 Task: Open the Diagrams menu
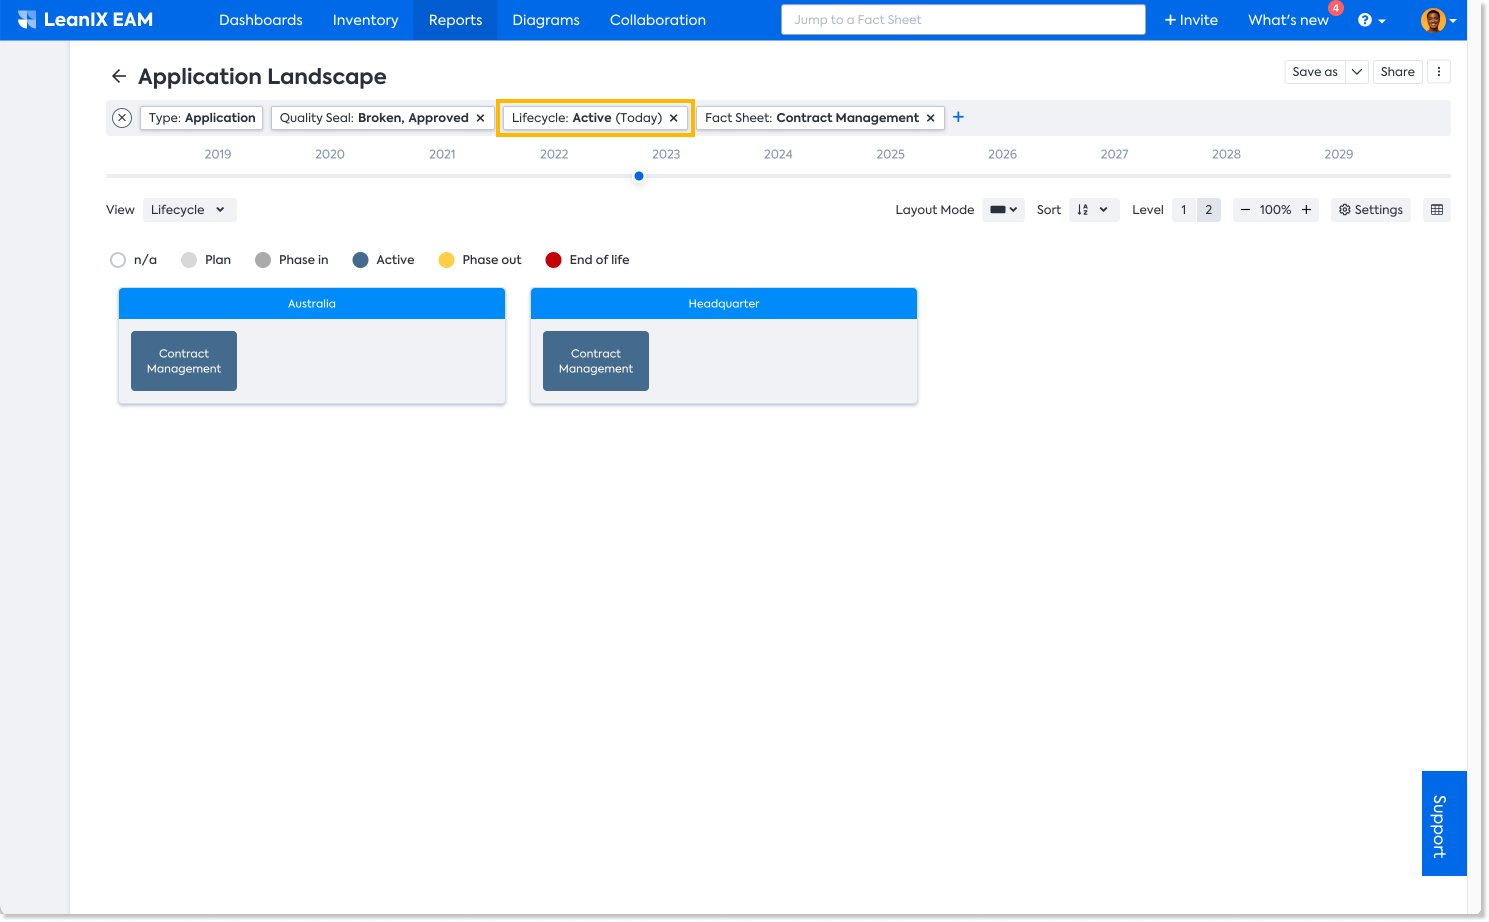click(546, 20)
